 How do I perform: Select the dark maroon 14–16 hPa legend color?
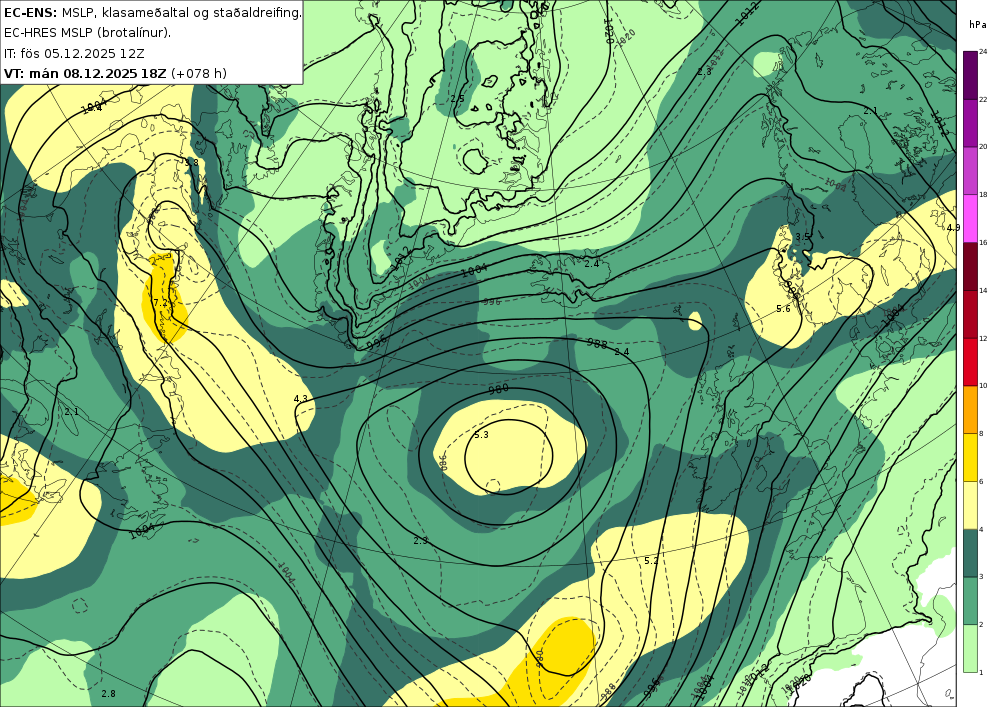point(969,266)
